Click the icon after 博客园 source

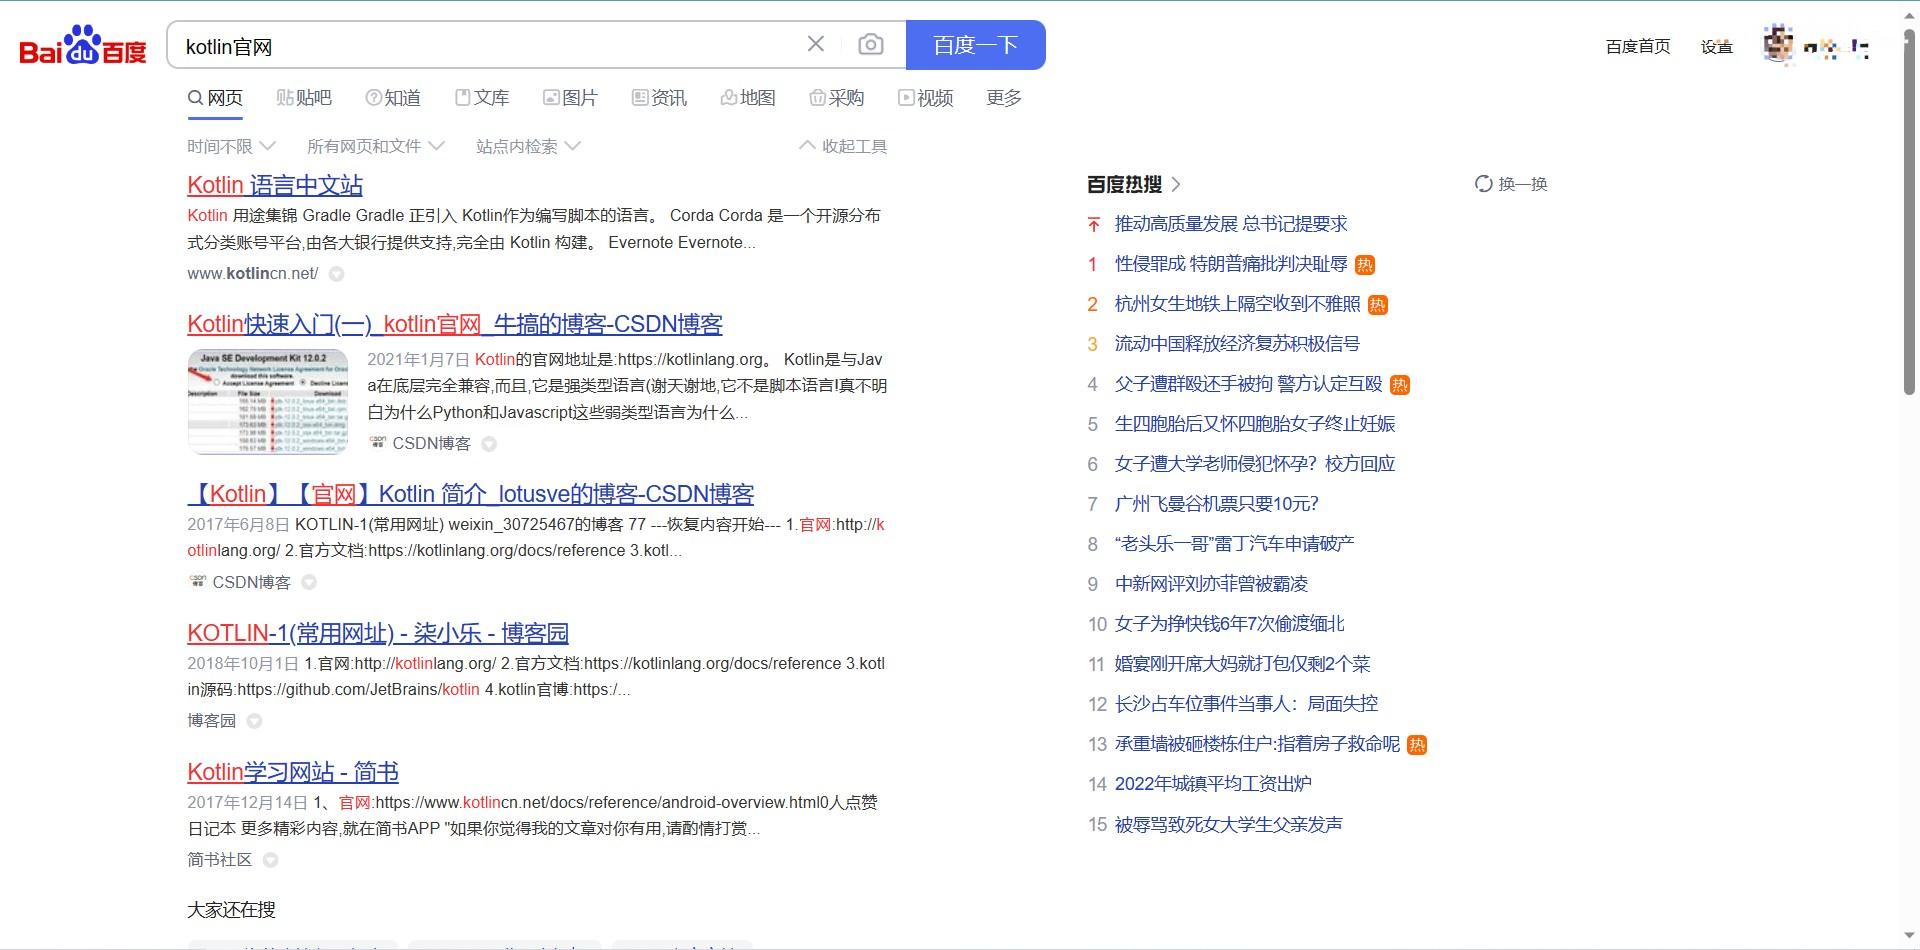click(x=254, y=721)
